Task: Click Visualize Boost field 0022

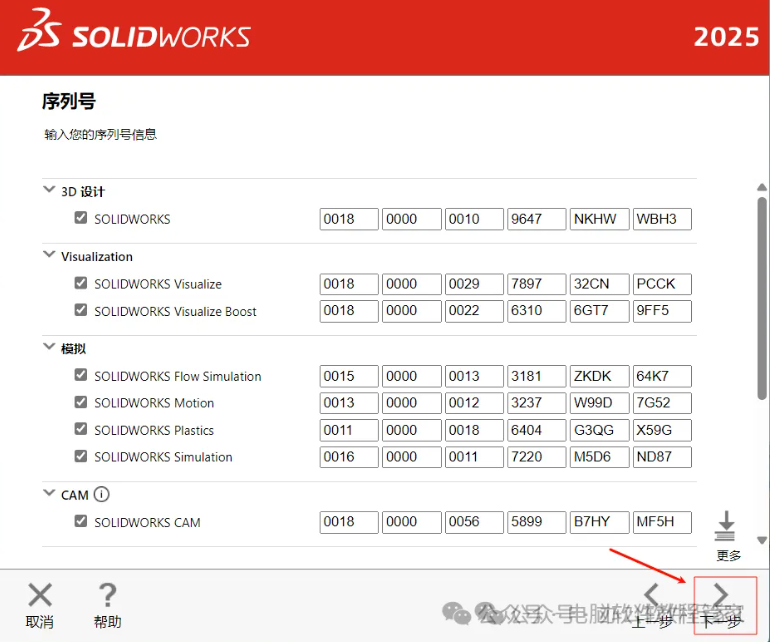Action: (474, 311)
